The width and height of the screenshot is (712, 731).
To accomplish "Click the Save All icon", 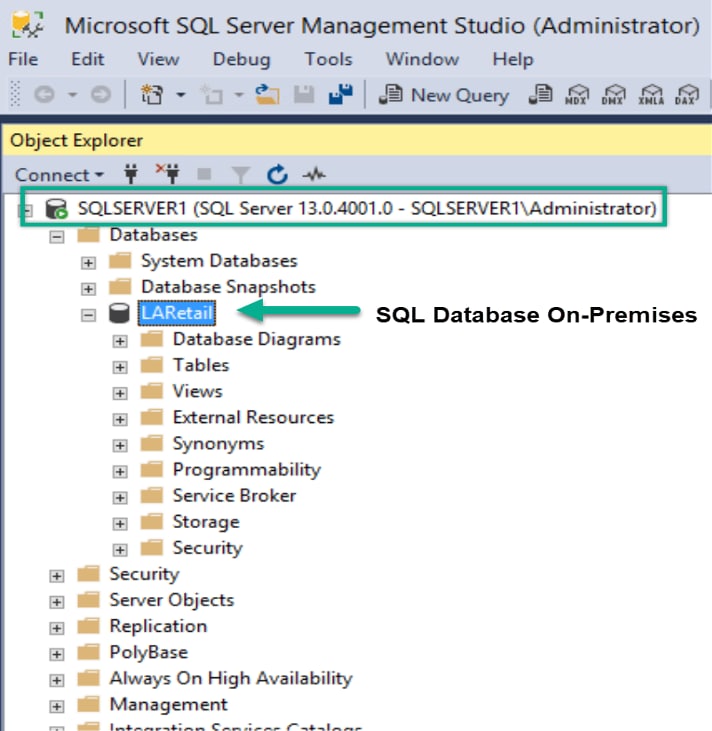I will pyautogui.click(x=341, y=95).
